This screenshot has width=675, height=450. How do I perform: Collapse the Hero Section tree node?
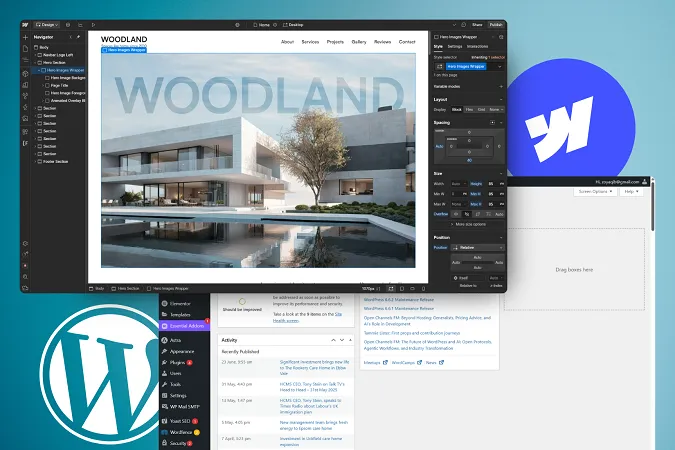35,63
